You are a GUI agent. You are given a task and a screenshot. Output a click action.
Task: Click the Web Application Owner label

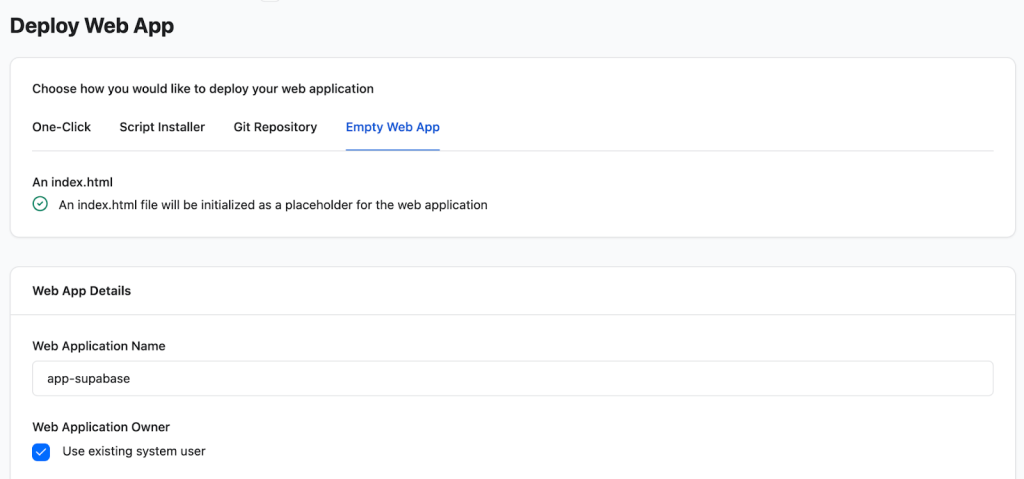tap(101, 427)
